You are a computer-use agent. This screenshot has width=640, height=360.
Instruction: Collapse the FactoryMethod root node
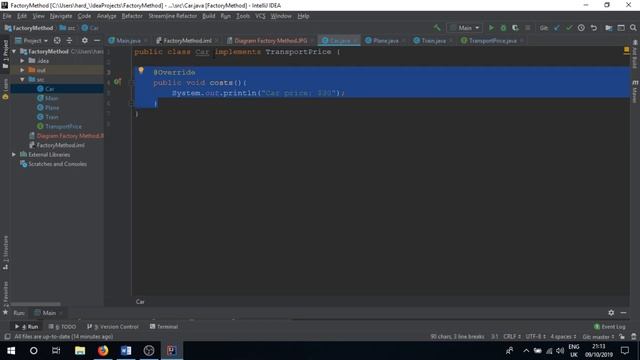click(x=14, y=51)
